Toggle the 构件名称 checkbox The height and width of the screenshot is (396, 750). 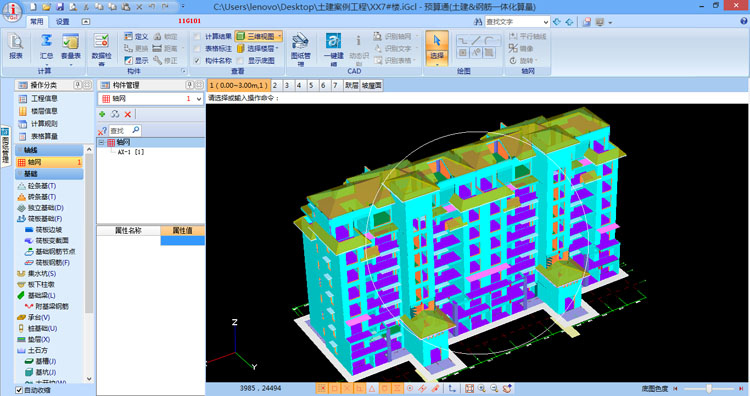197,61
